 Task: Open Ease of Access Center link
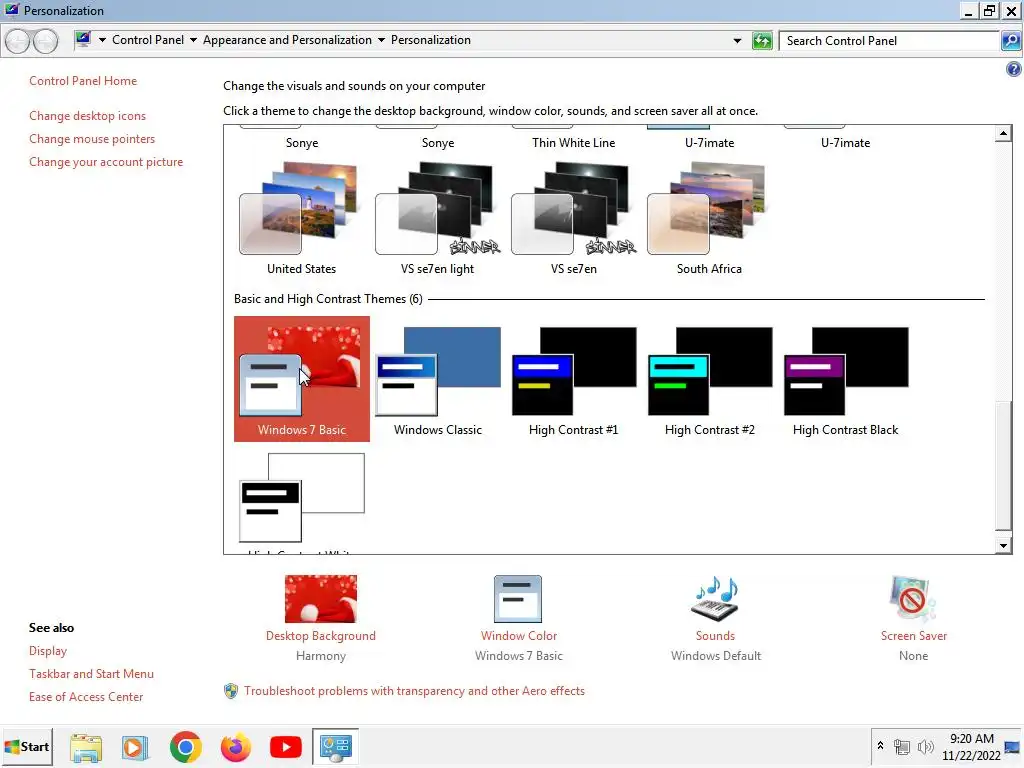click(x=86, y=697)
